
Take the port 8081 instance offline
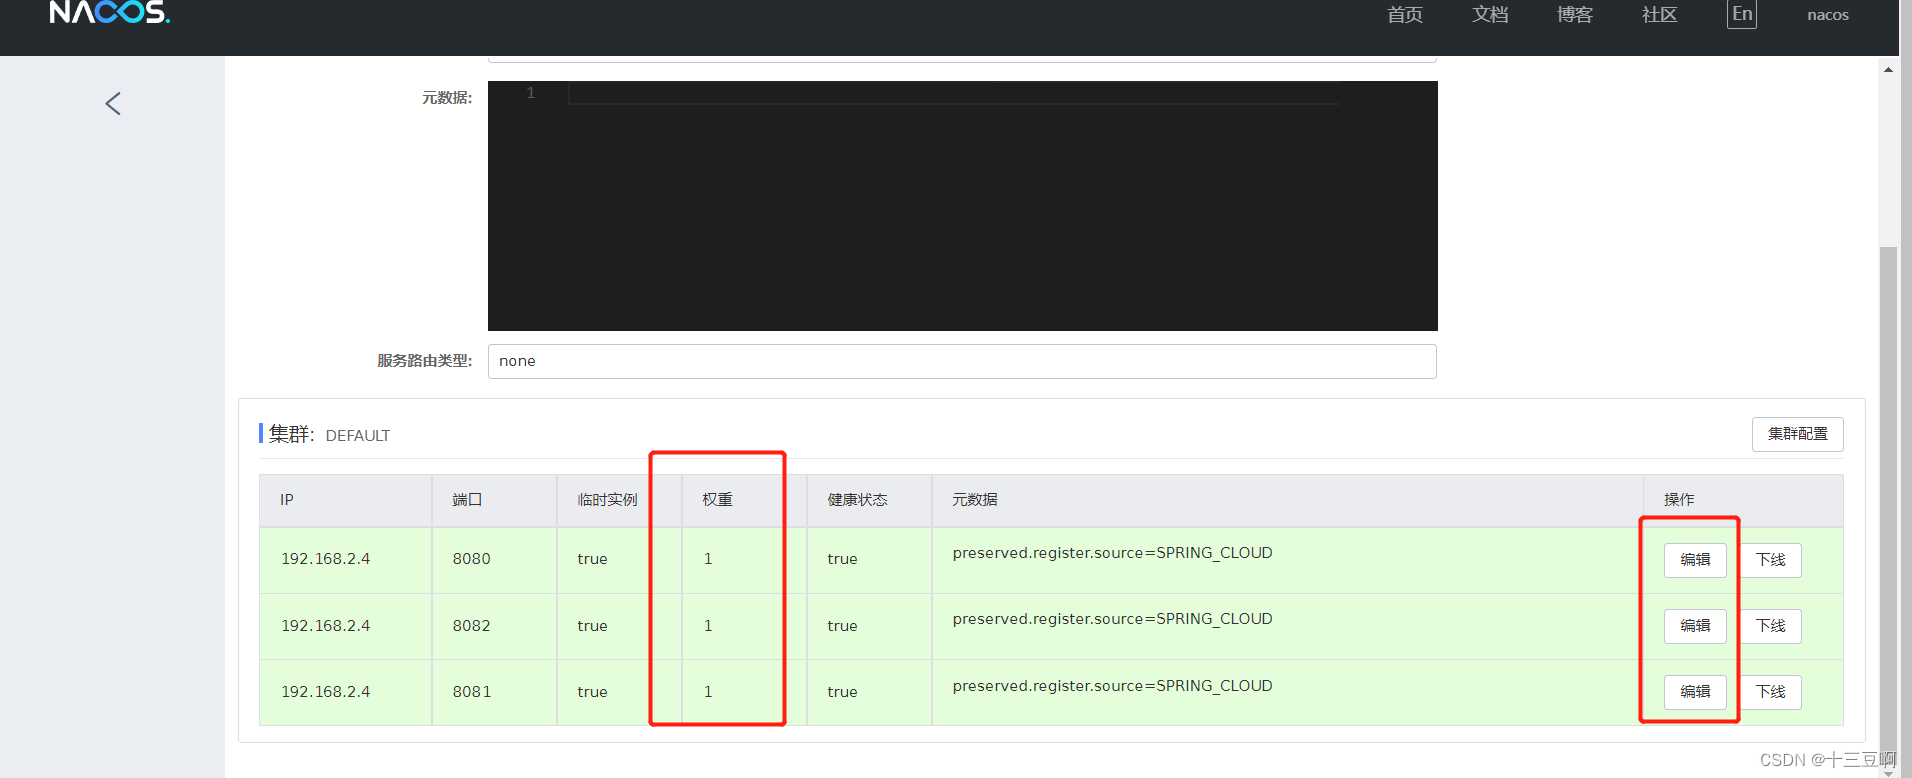(x=1771, y=692)
